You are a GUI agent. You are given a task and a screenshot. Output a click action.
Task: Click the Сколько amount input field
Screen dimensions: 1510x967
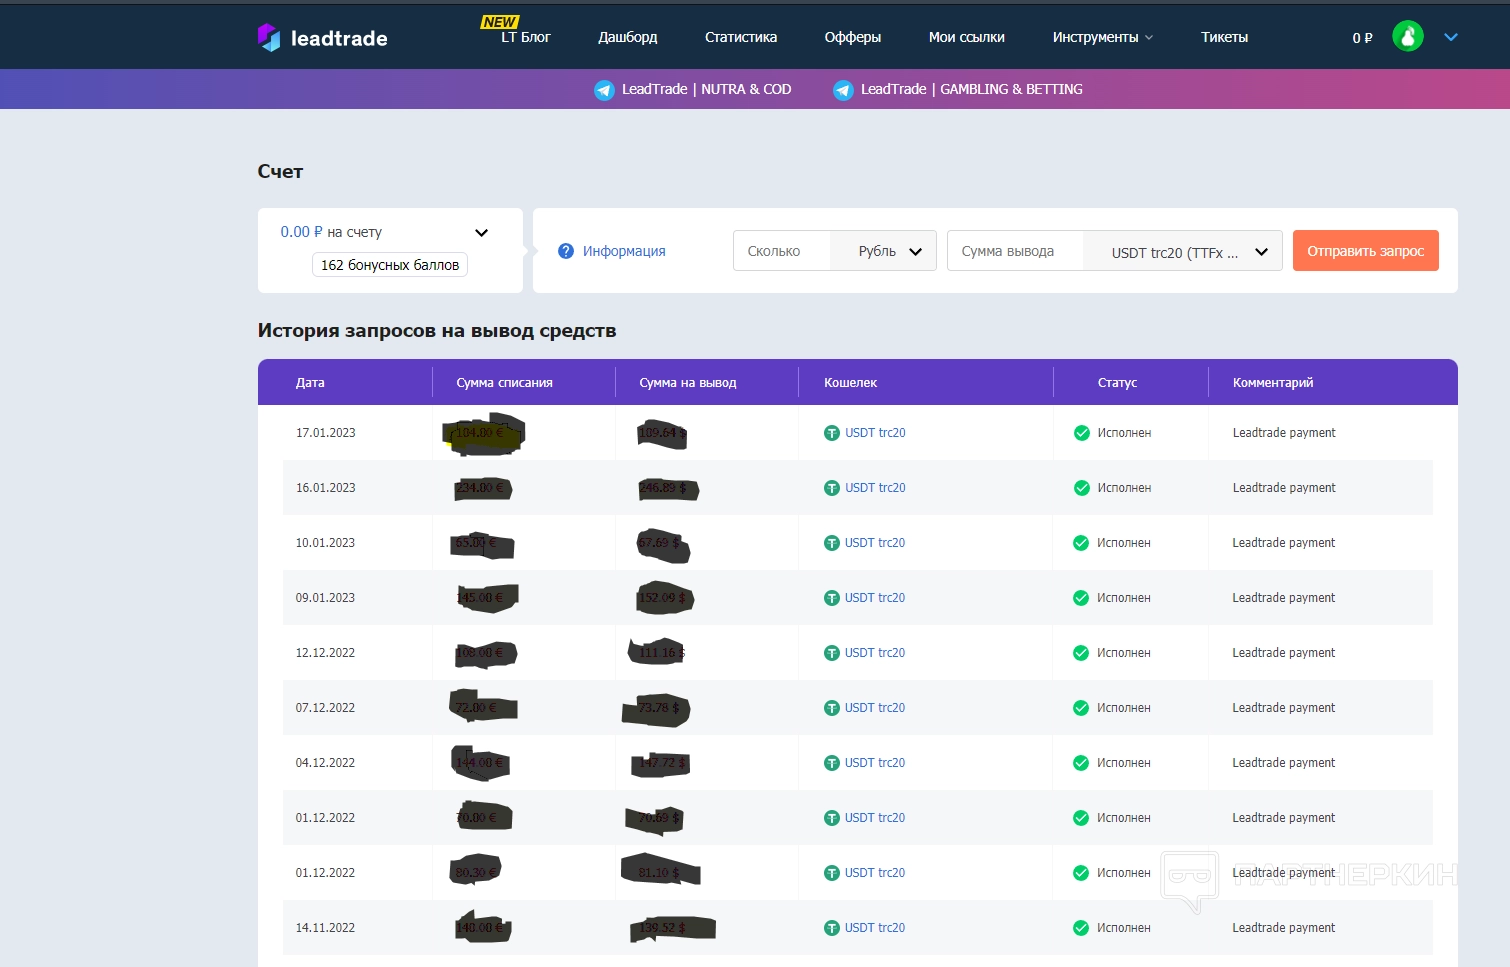click(781, 251)
